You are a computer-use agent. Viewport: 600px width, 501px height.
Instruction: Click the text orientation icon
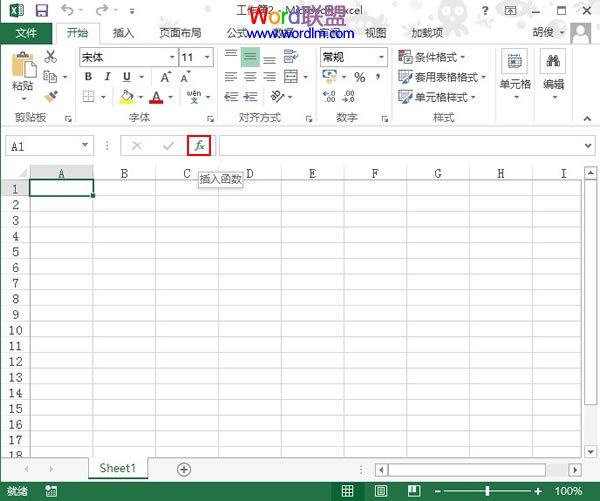point(277,96)
